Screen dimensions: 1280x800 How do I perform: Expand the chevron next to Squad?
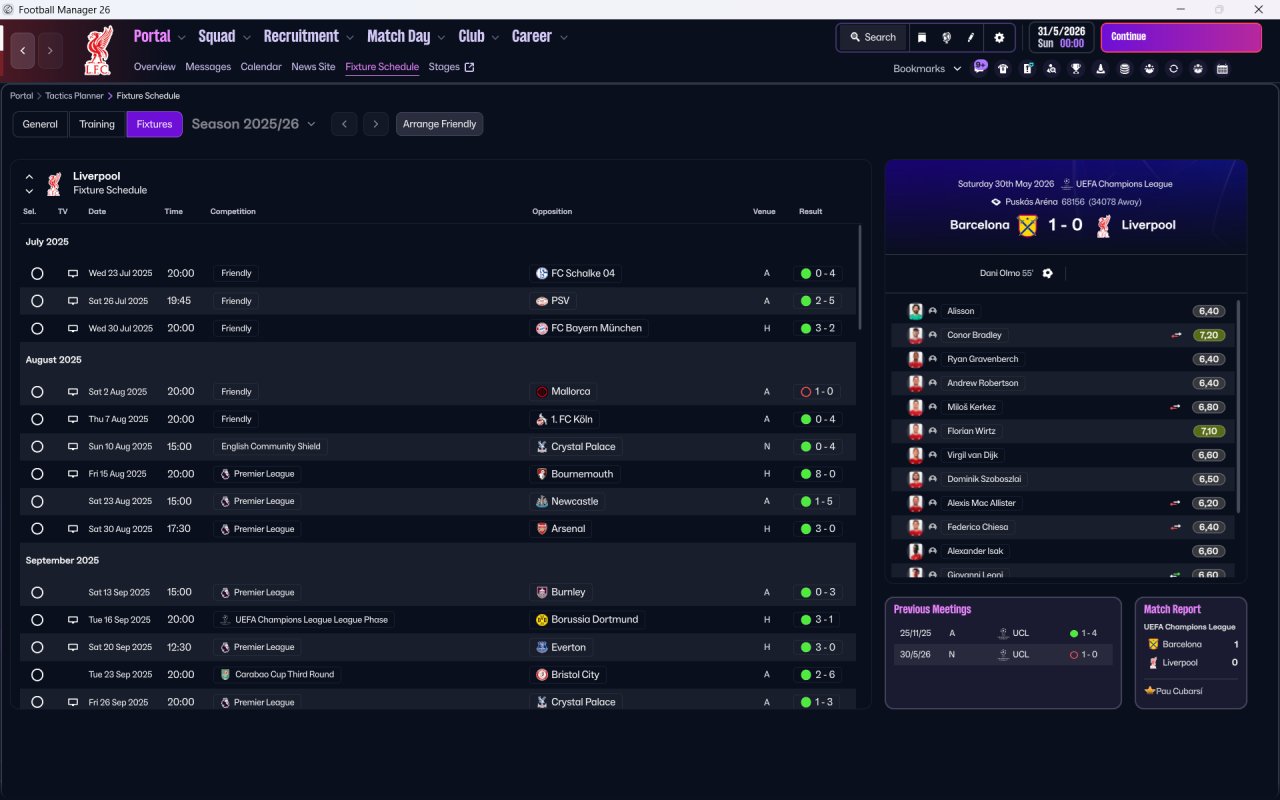coord(246,38)
